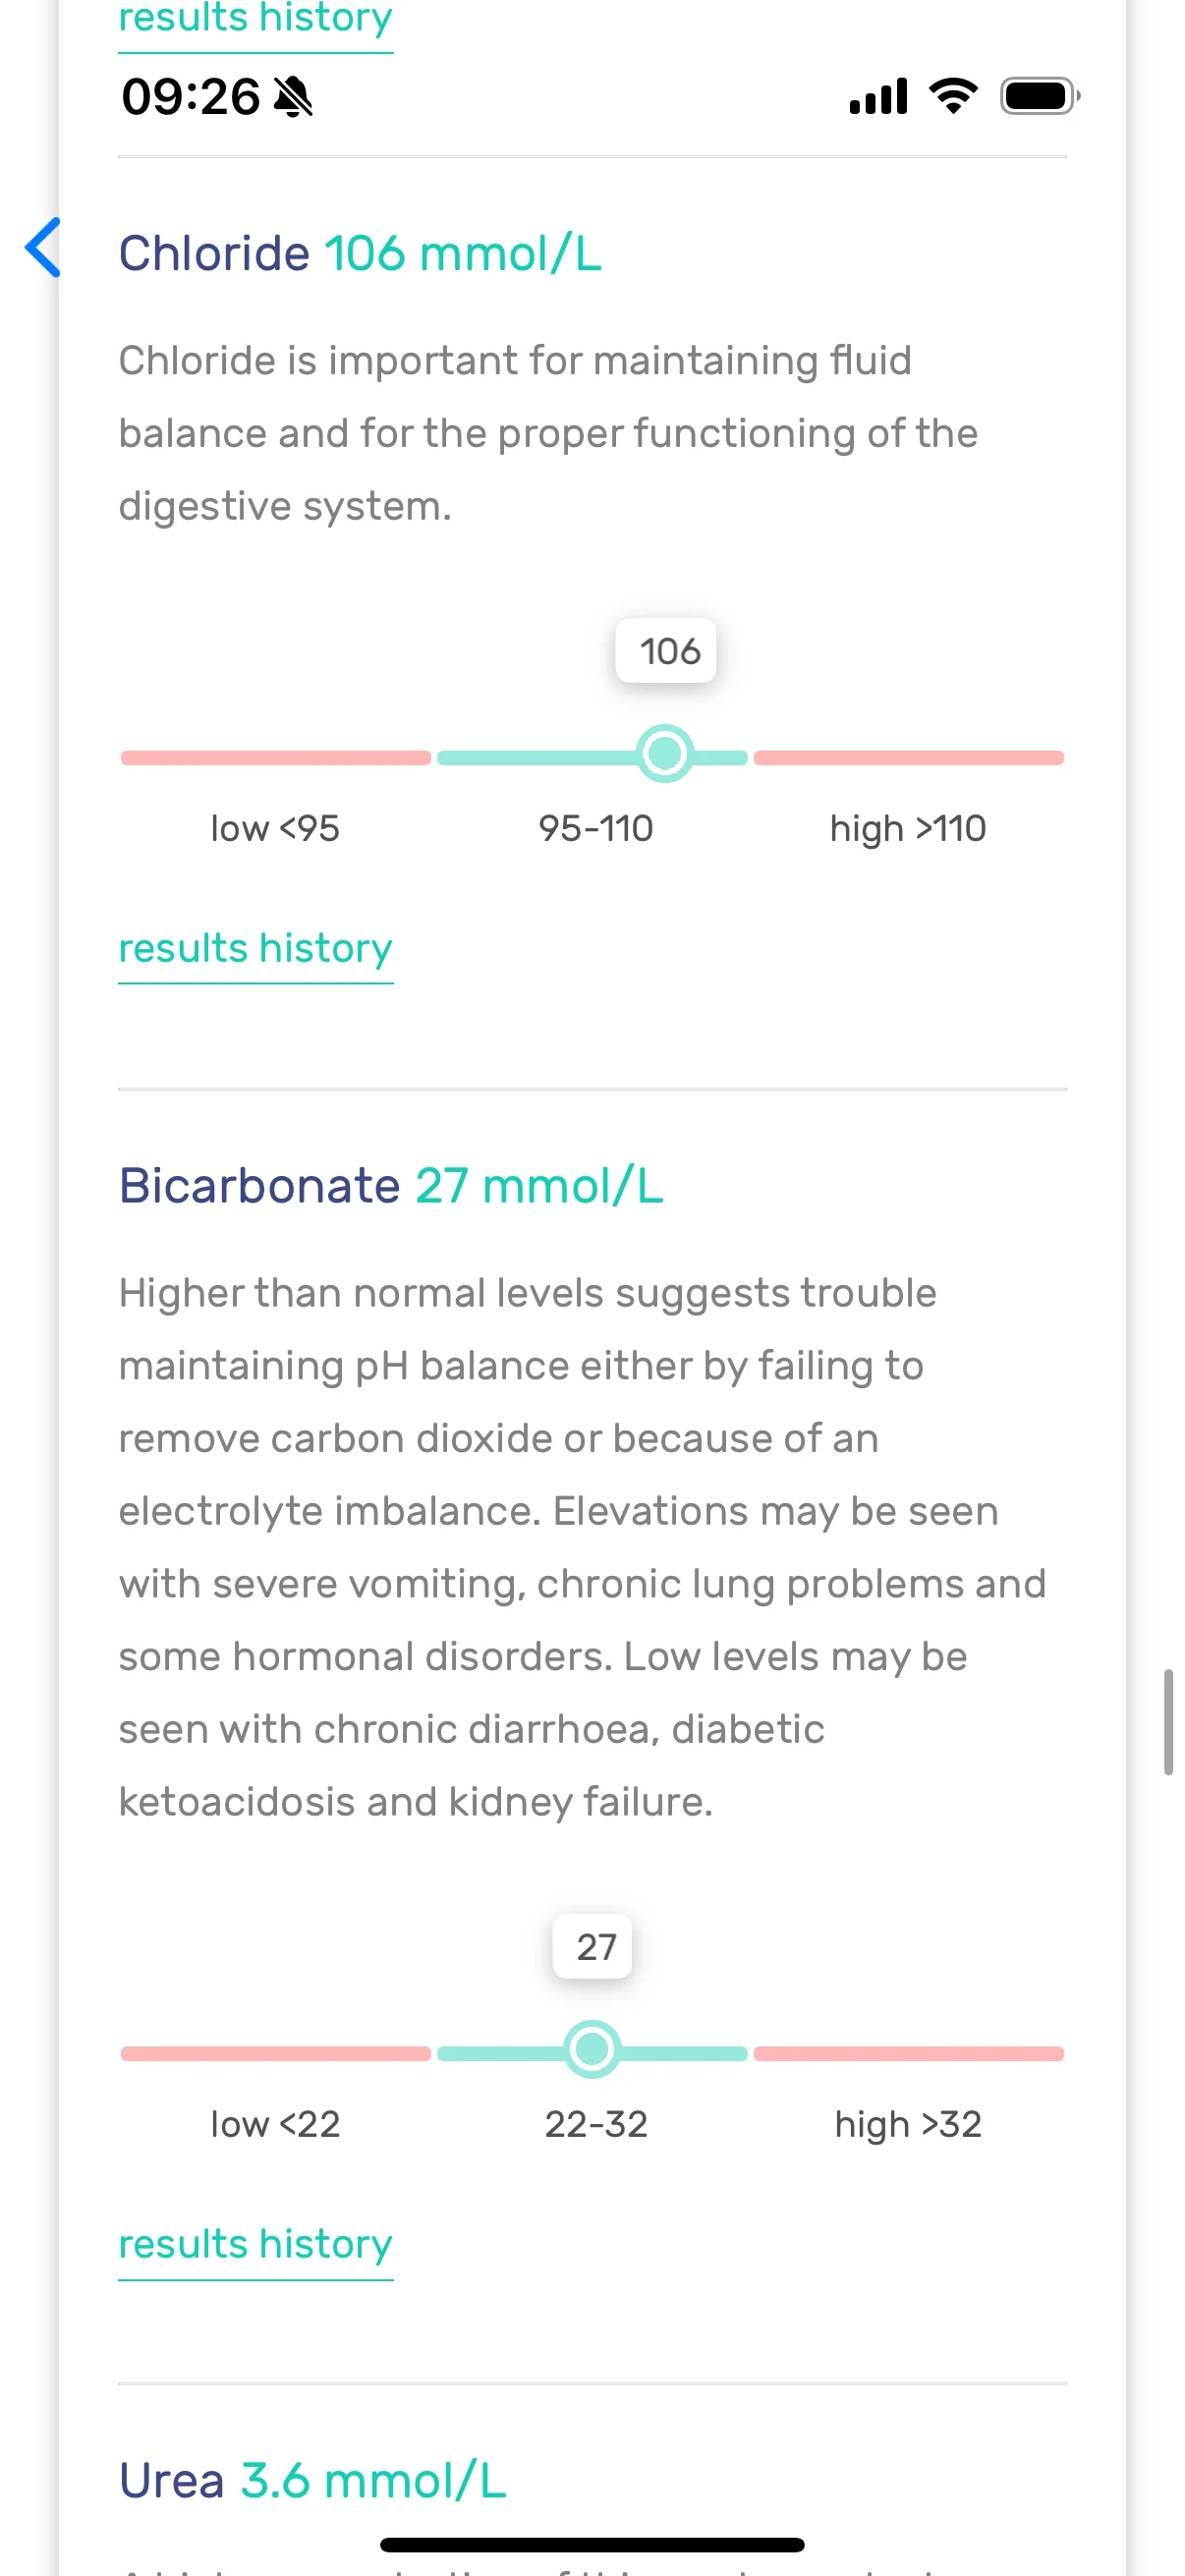Tap the Bicarbonate high >32 red segment
The image size is (1185, 2576).
(x=908, y=2054)
